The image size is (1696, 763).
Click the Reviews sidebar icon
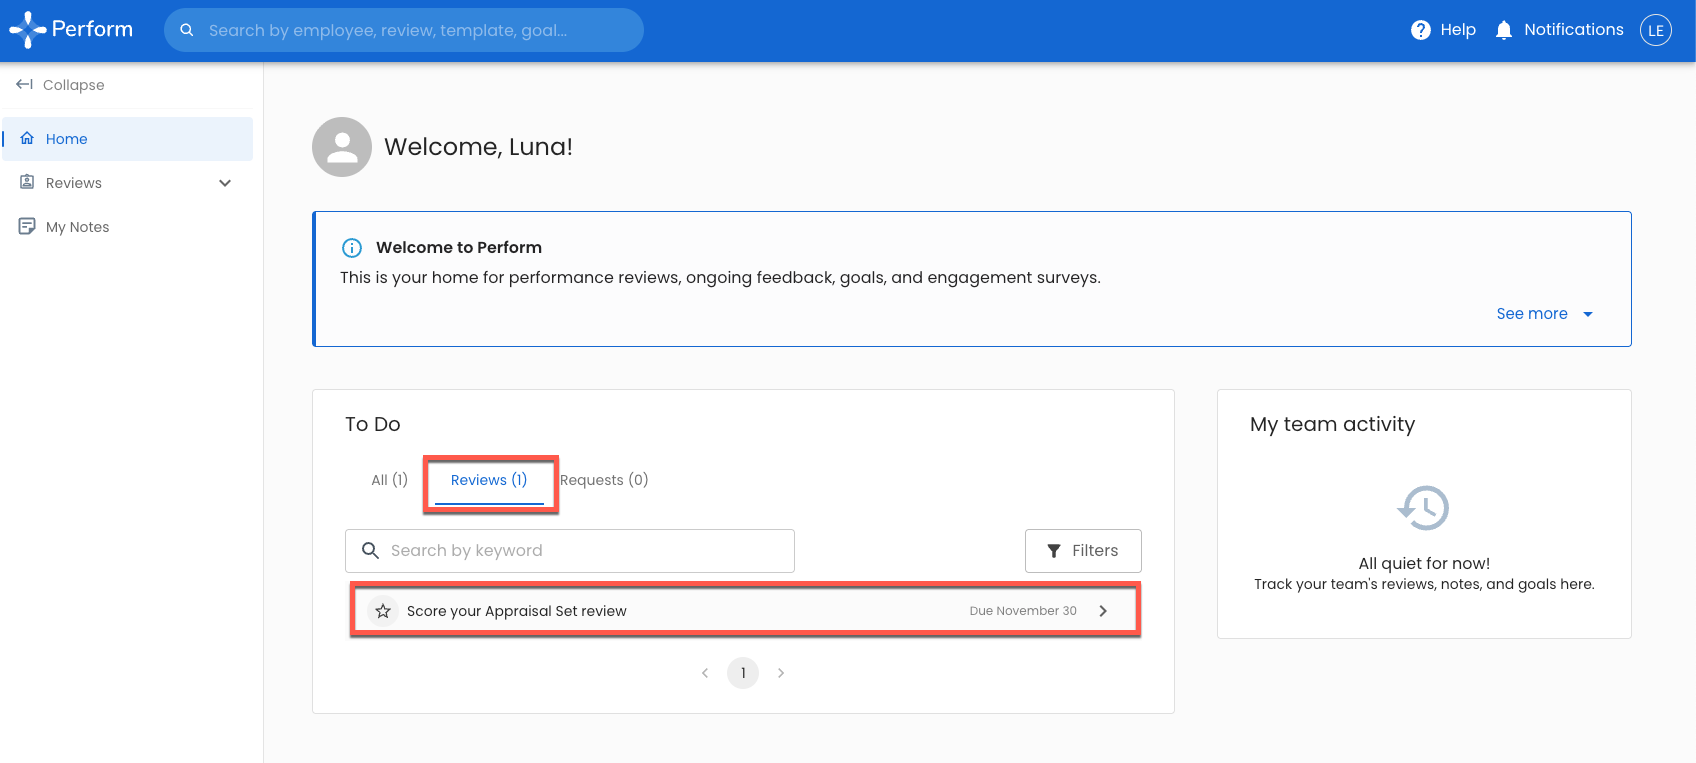27,182
